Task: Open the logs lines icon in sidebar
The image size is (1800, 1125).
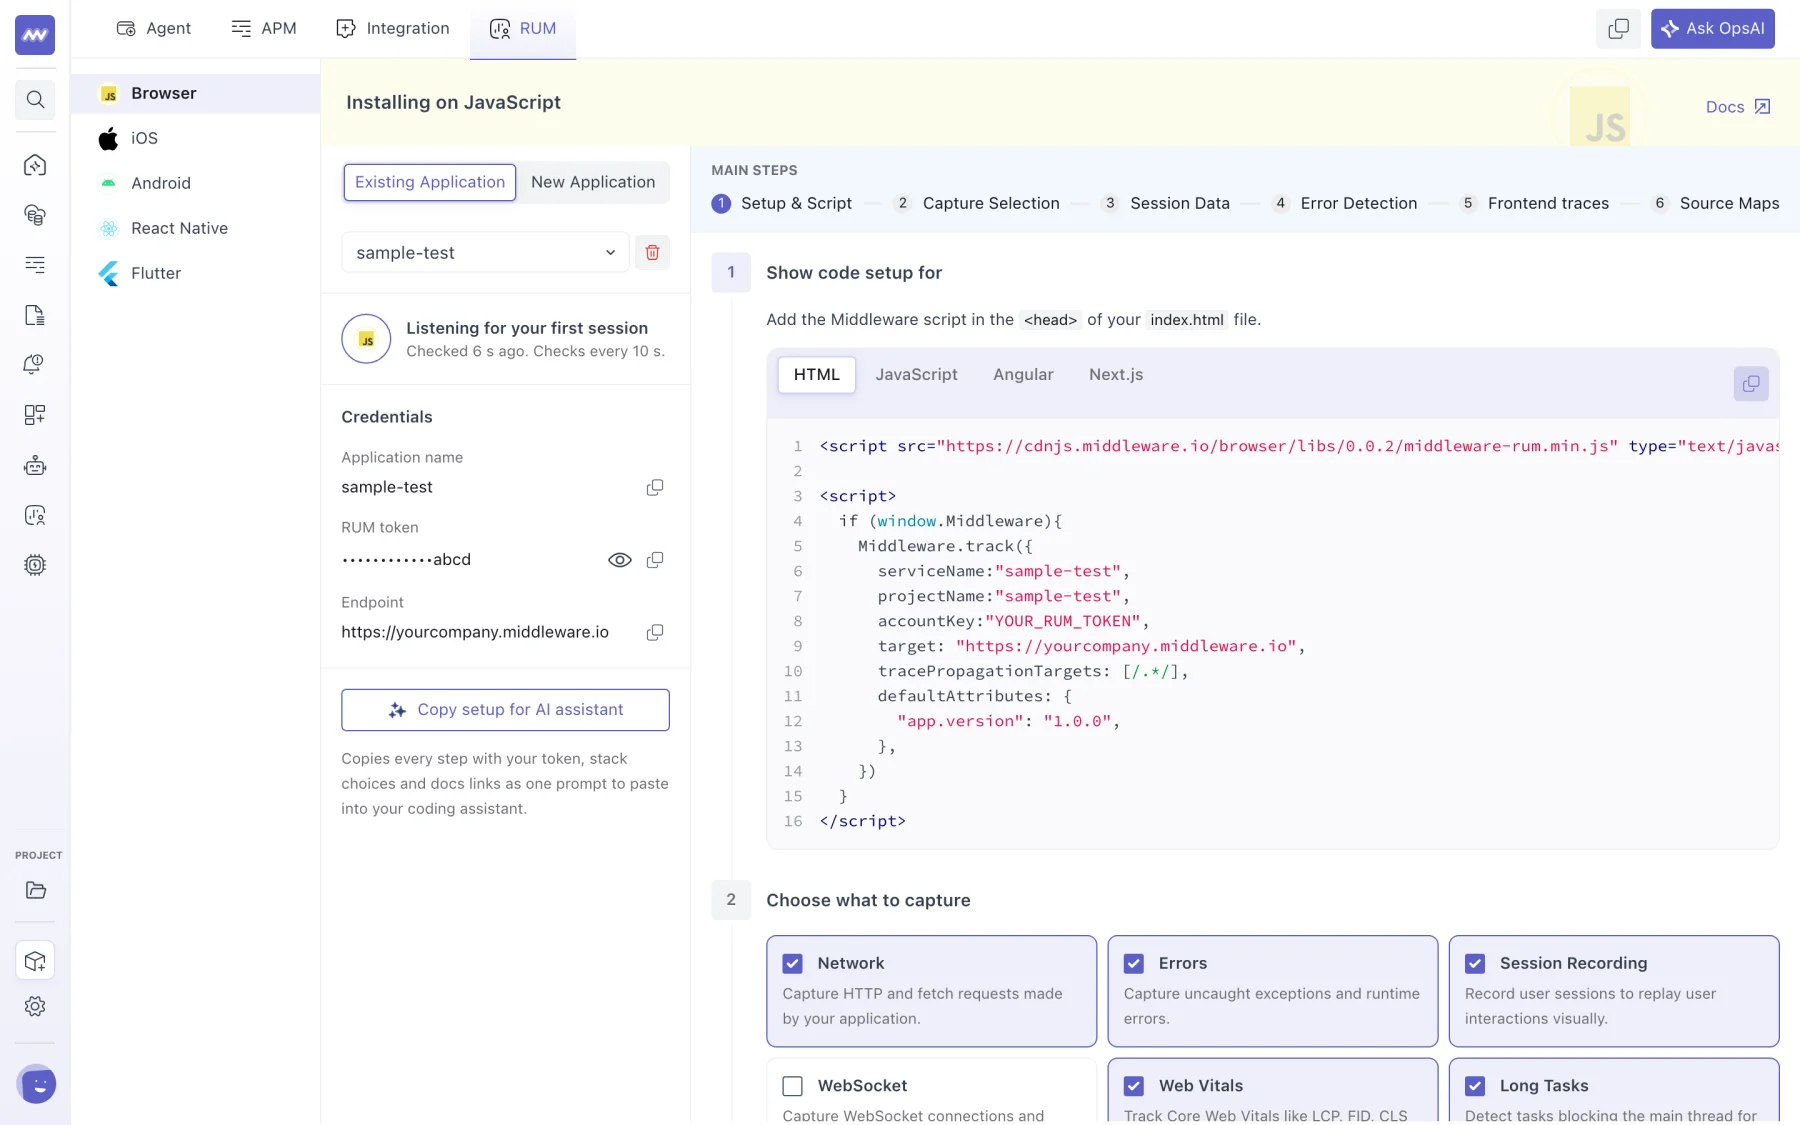Action: 35,264
